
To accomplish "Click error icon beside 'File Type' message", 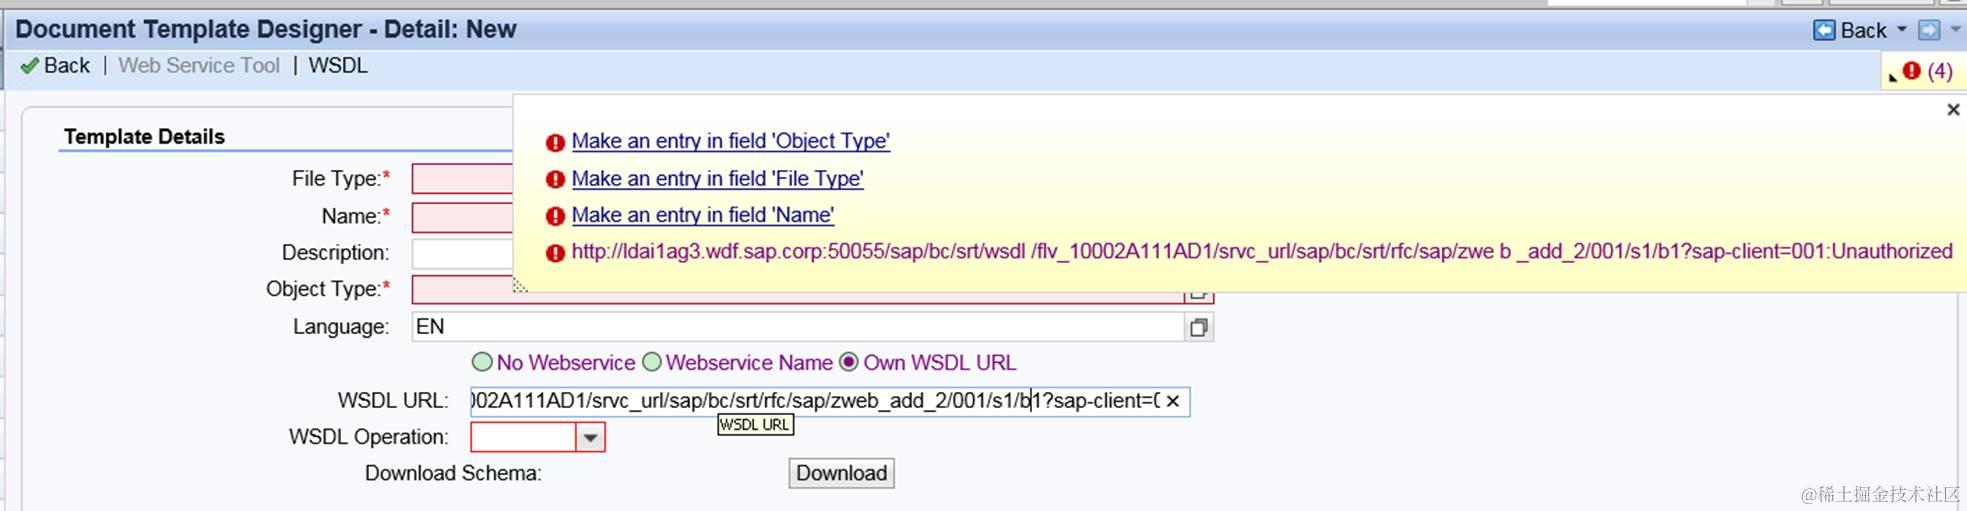I will click(555, 180).
